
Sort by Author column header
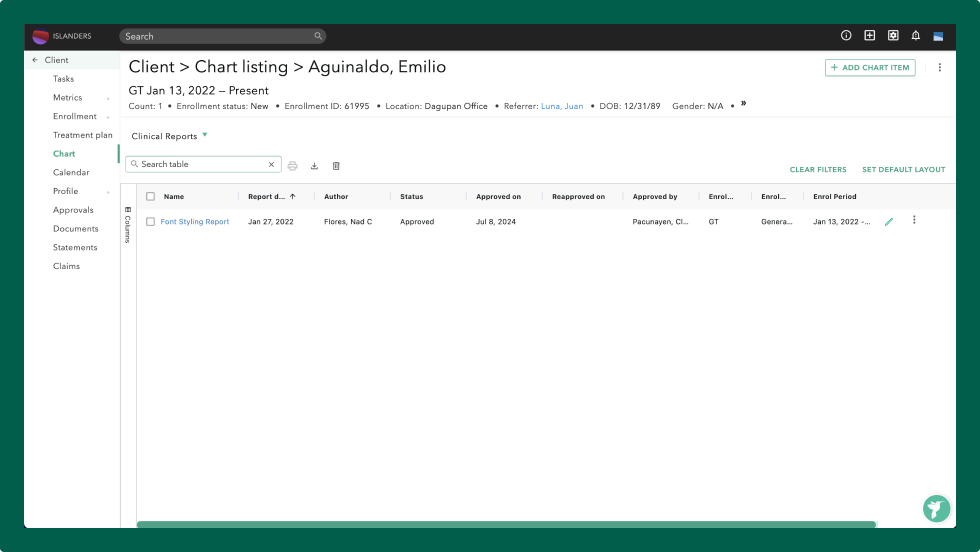[336, 196]
